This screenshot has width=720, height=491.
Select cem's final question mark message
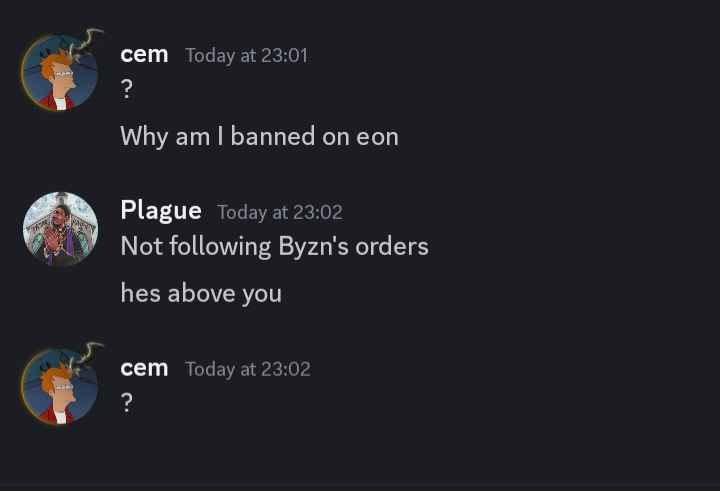[127, 402]
